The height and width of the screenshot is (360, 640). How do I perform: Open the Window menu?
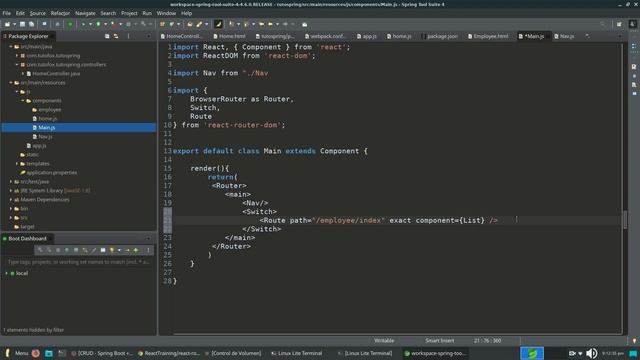pos(166,13)
